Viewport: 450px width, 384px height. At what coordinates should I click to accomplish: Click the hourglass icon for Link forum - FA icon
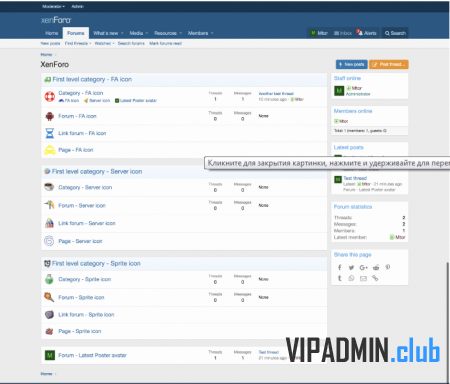point(50,133)
